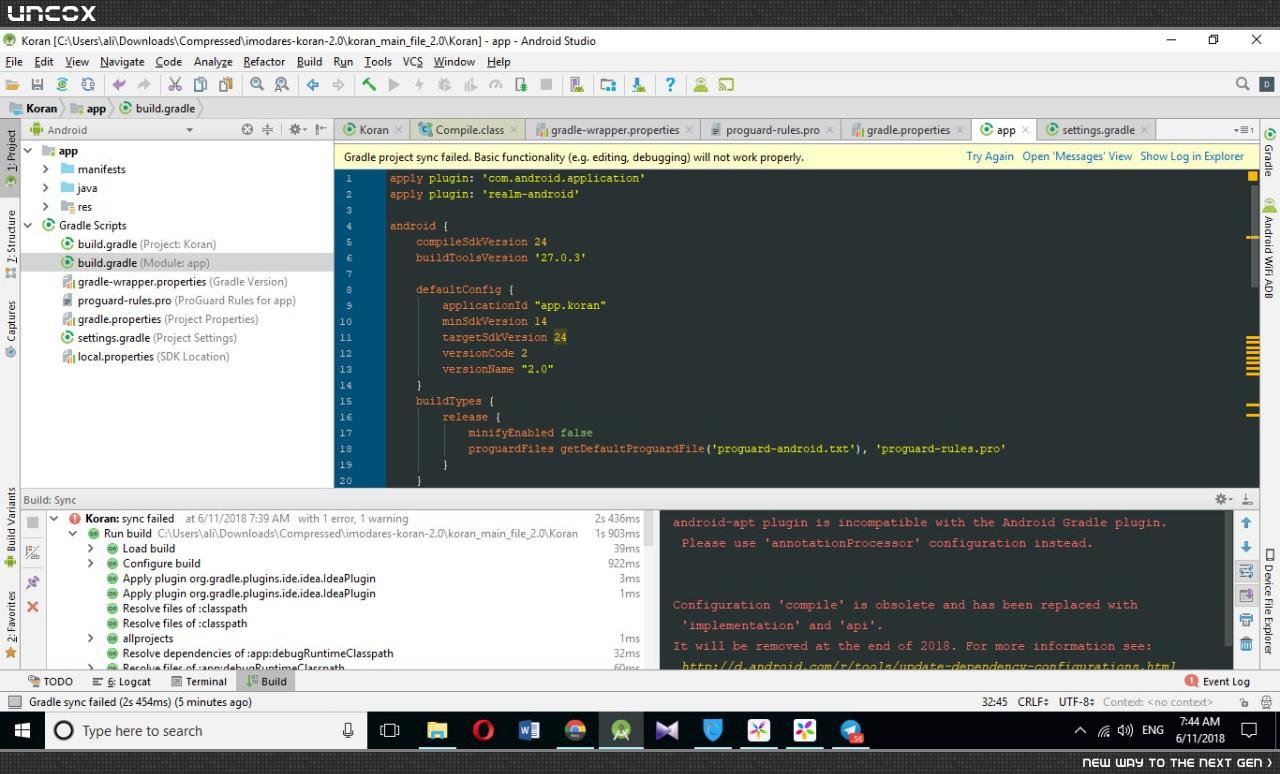Viewport: 1280px width, 774px height.
Task: Open the SDK Manager download icon
Action: pos(638,85)
